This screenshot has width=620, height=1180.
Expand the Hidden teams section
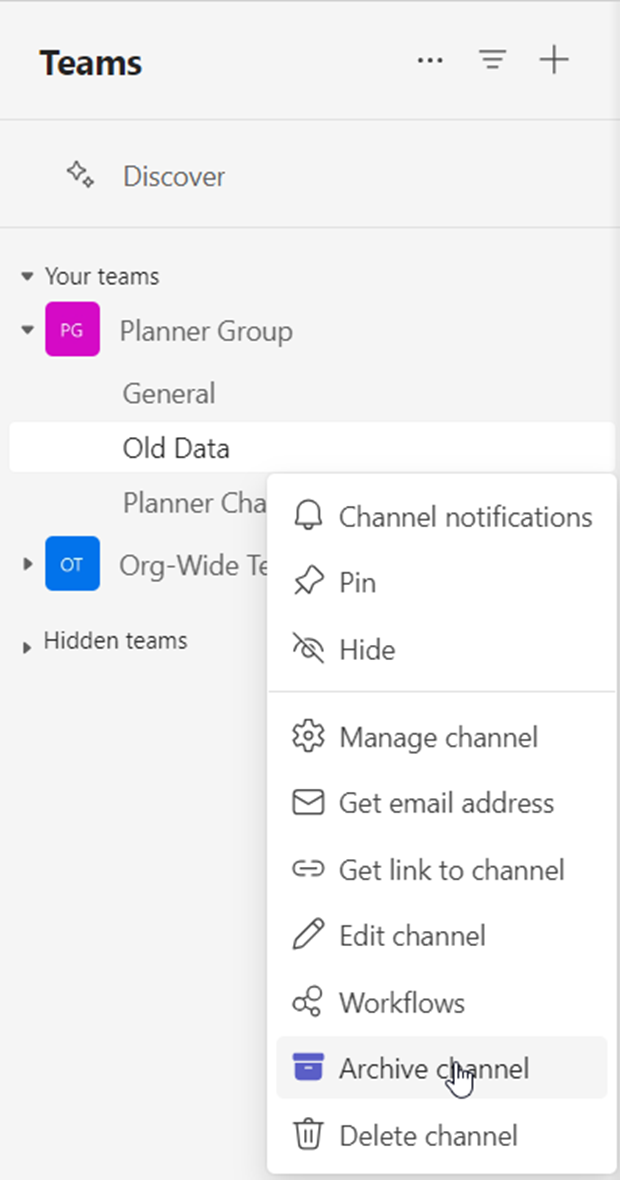tap(24, 641)
